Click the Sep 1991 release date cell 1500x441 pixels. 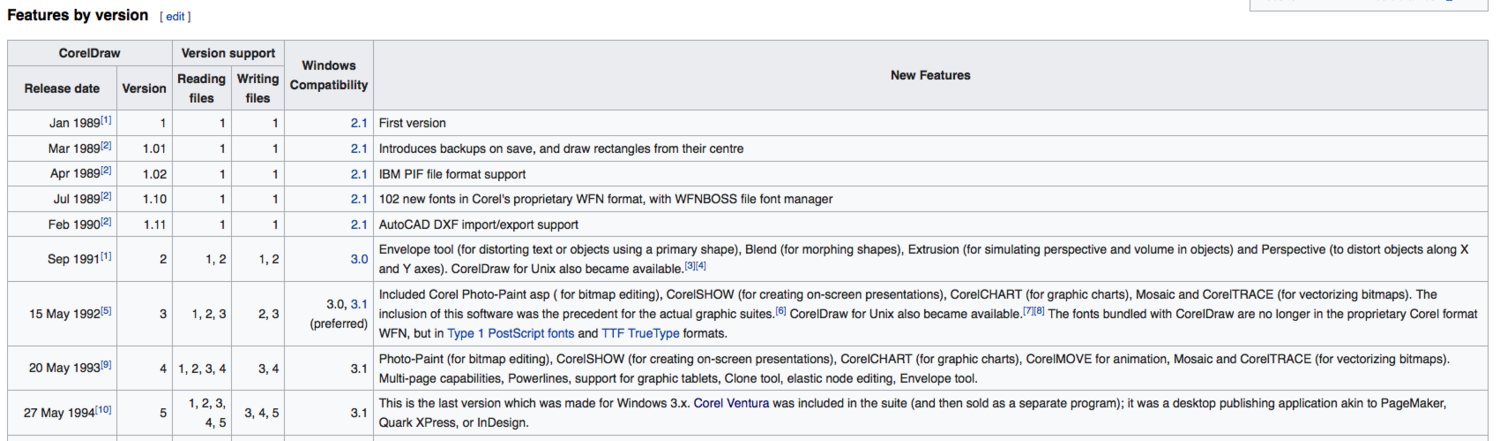(62, 259)
